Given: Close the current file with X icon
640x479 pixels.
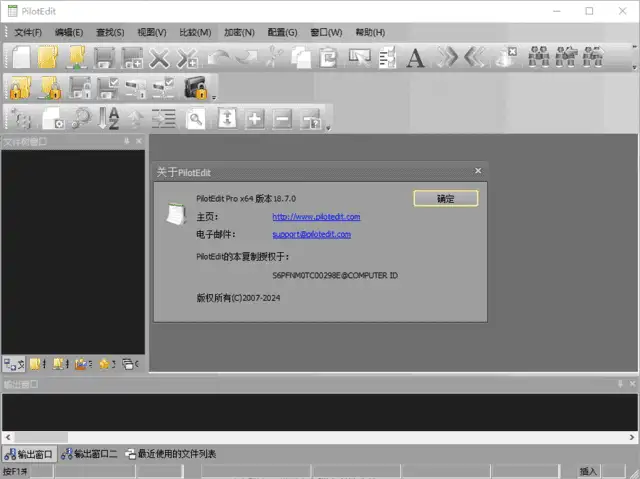Looking at the screenshot, I should [159, 58].
